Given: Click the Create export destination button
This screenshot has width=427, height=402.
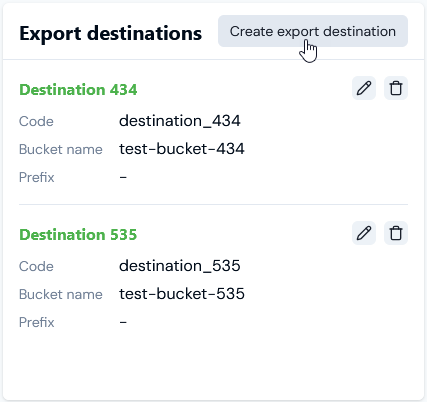Looking at the screenshot, I should tap(313, 31).
